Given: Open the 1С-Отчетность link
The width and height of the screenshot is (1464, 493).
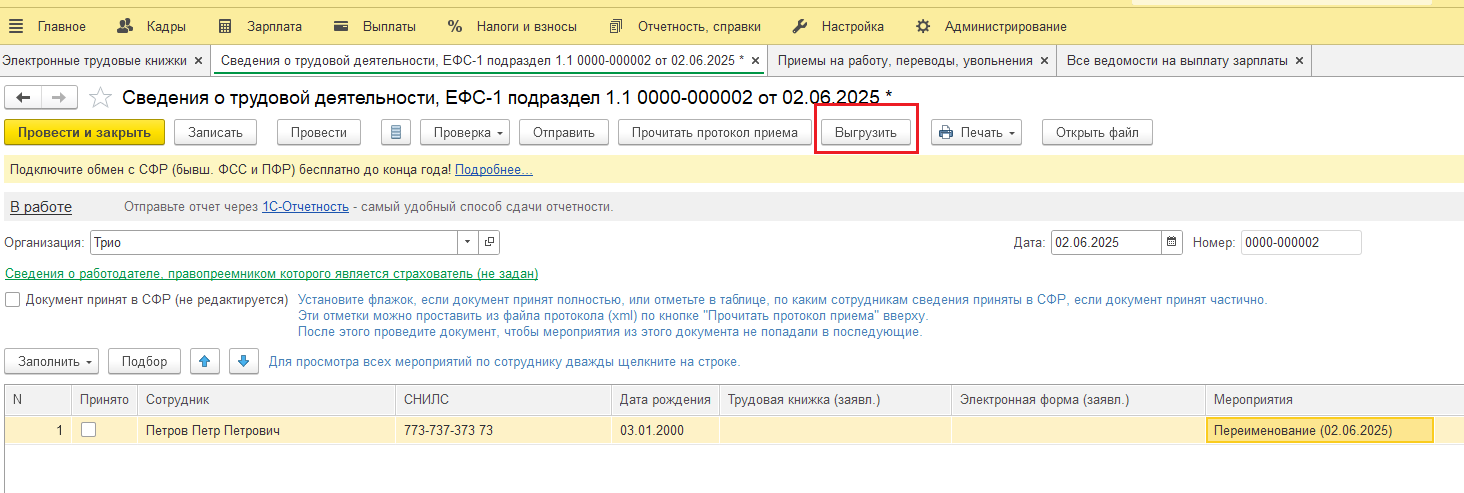Looking at the screenshot, I should [x=305, y=207].
